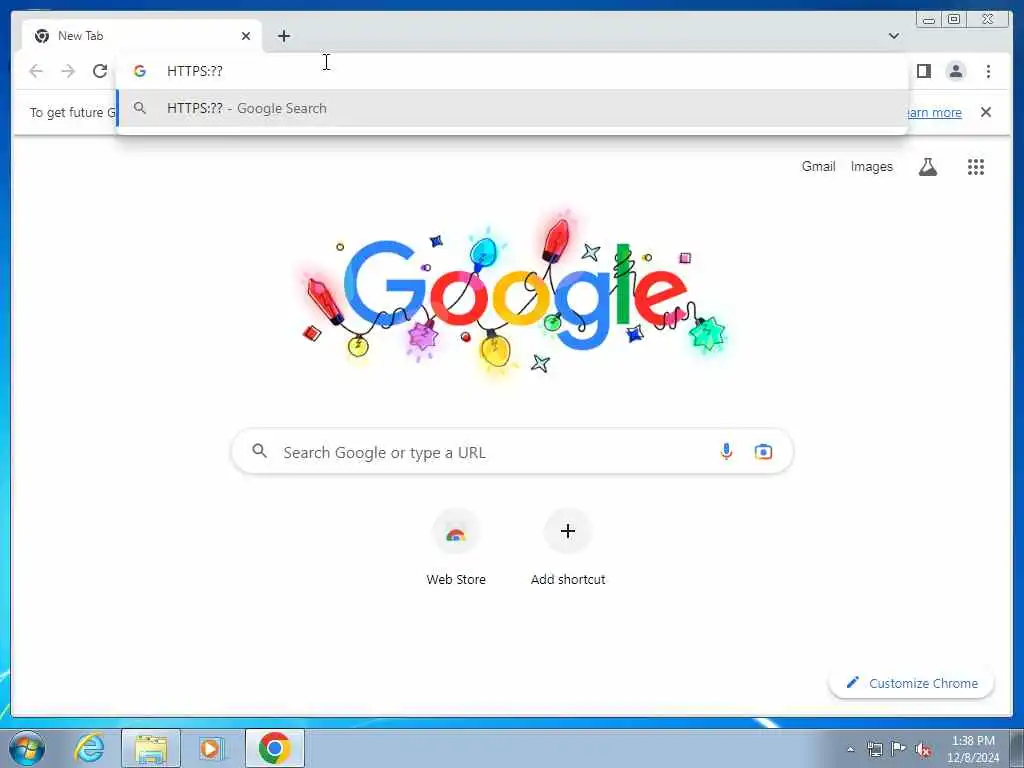Select the HTTPS:?? Google Search suggestion
1024x768 pixels.
point(513,108)
